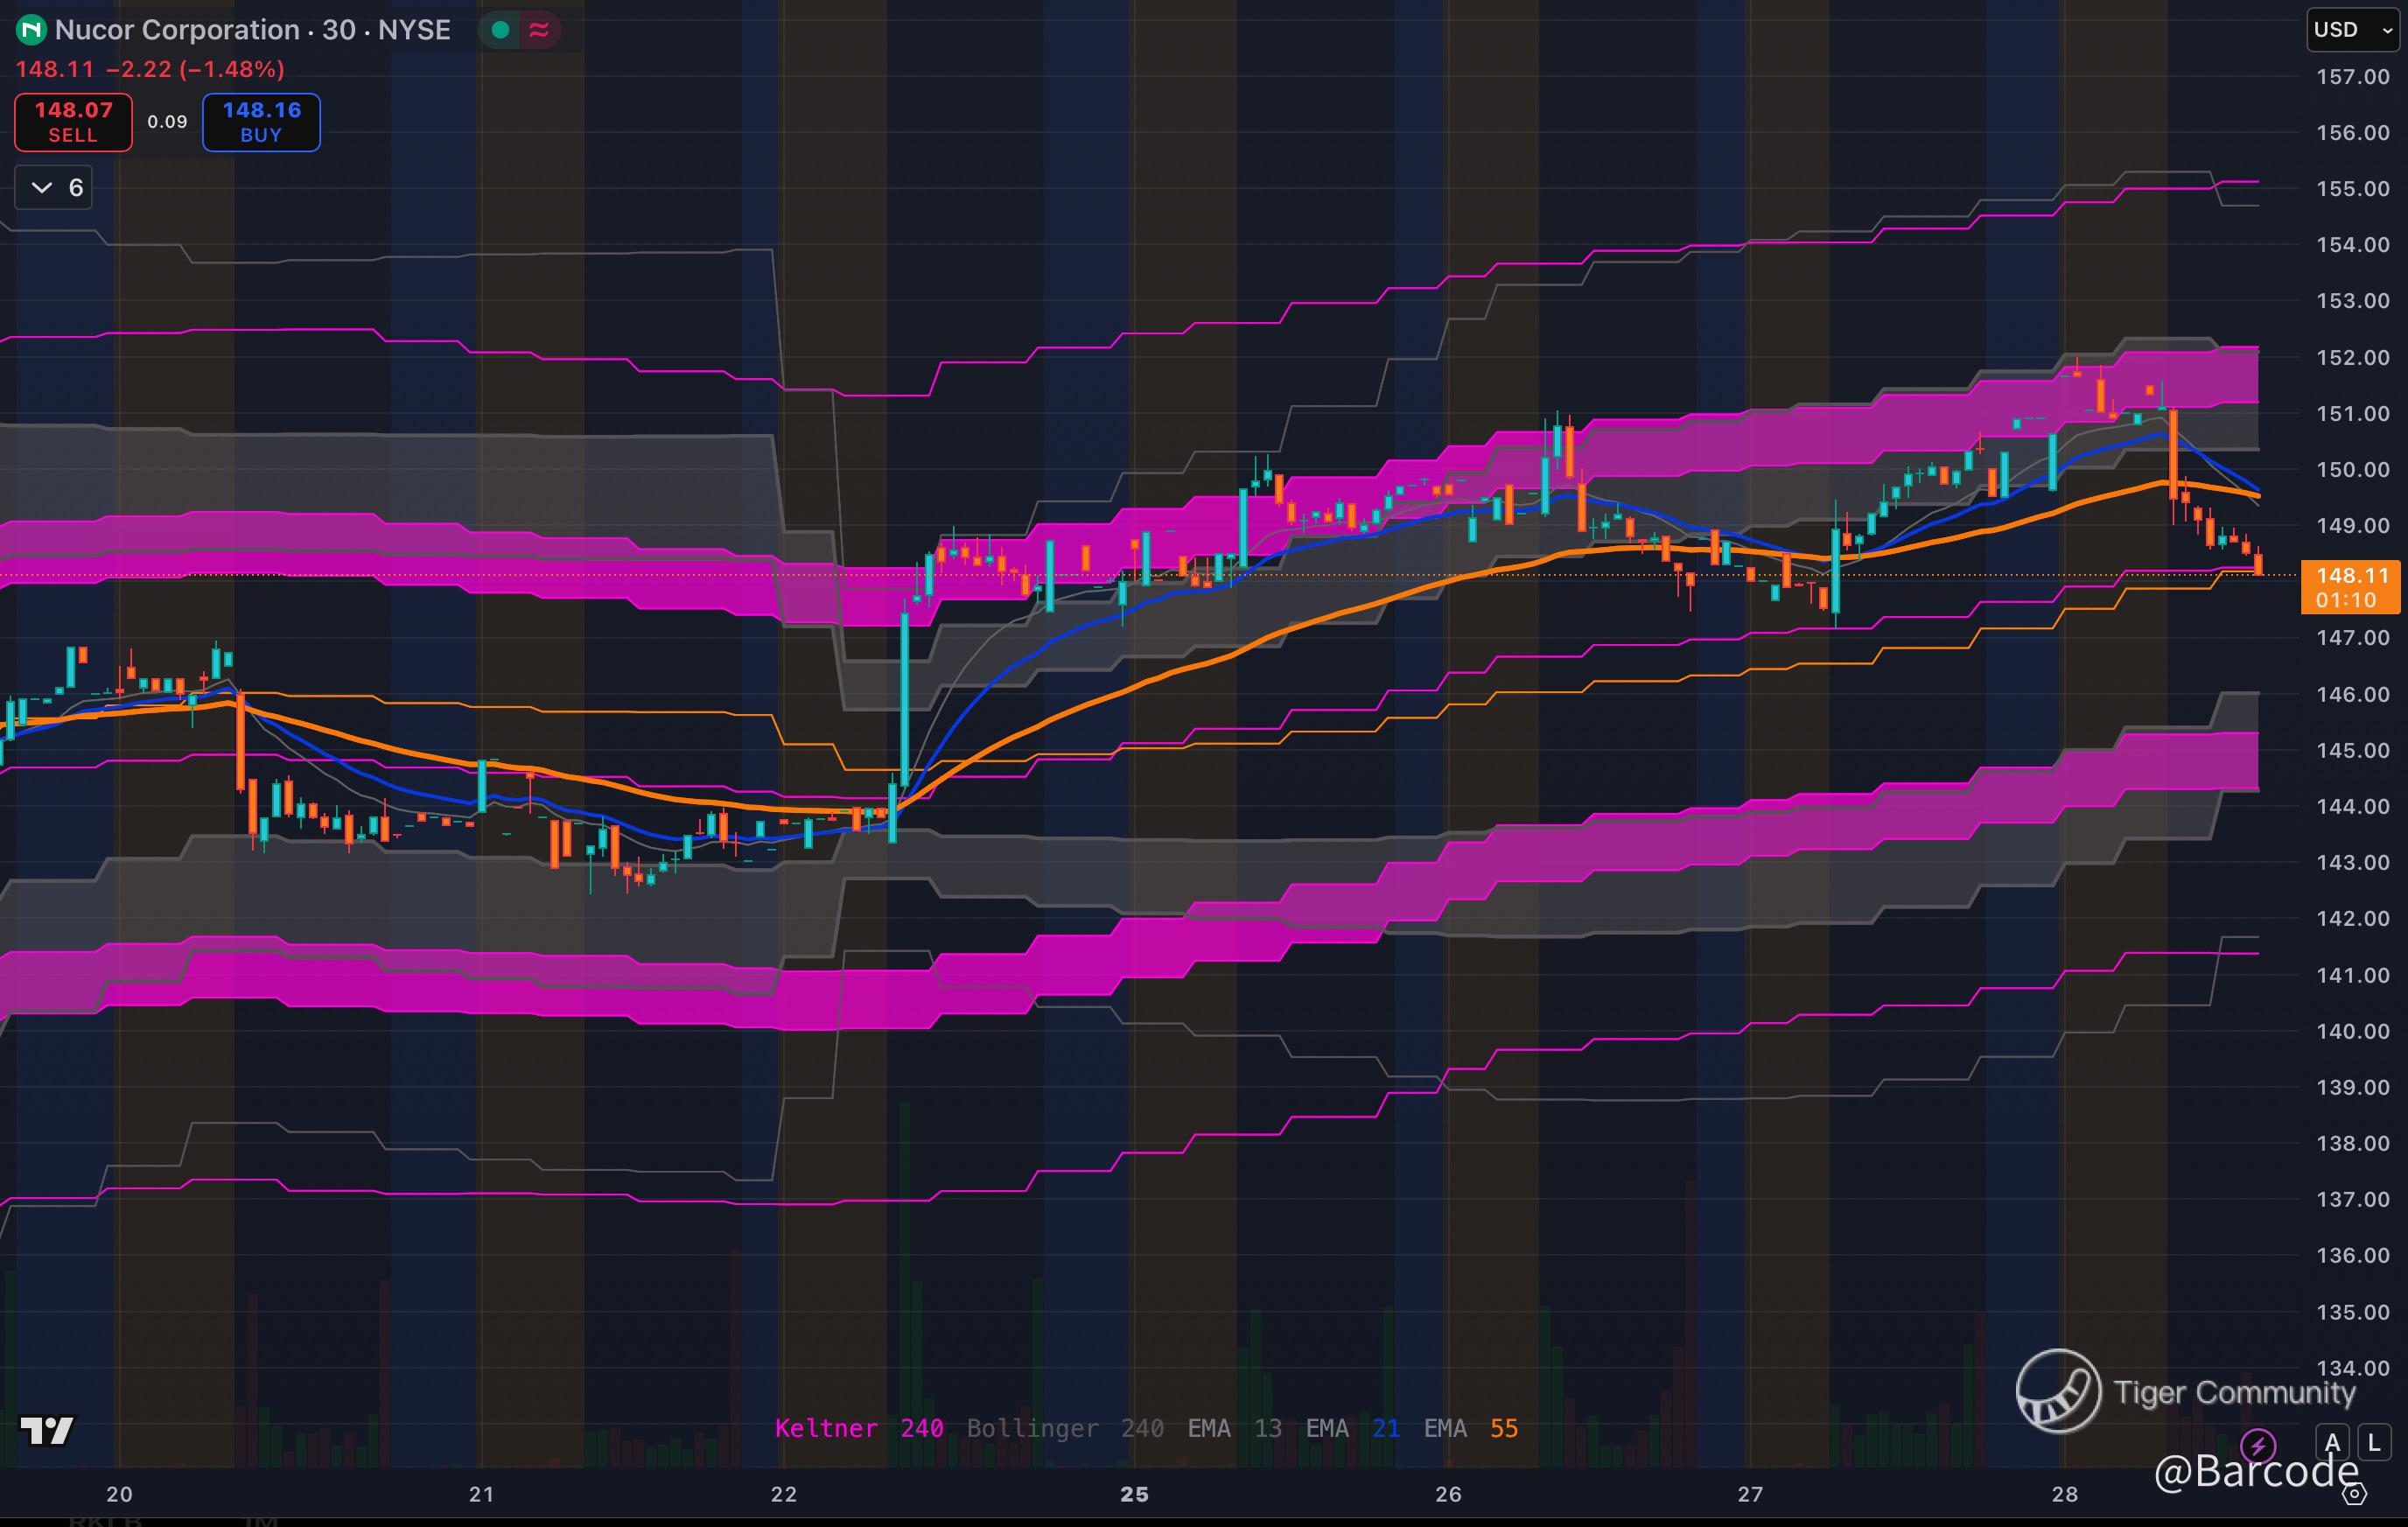The image size is (2408, 1527).
Task: Click the green market open status dot
Action: click(501, 30)
